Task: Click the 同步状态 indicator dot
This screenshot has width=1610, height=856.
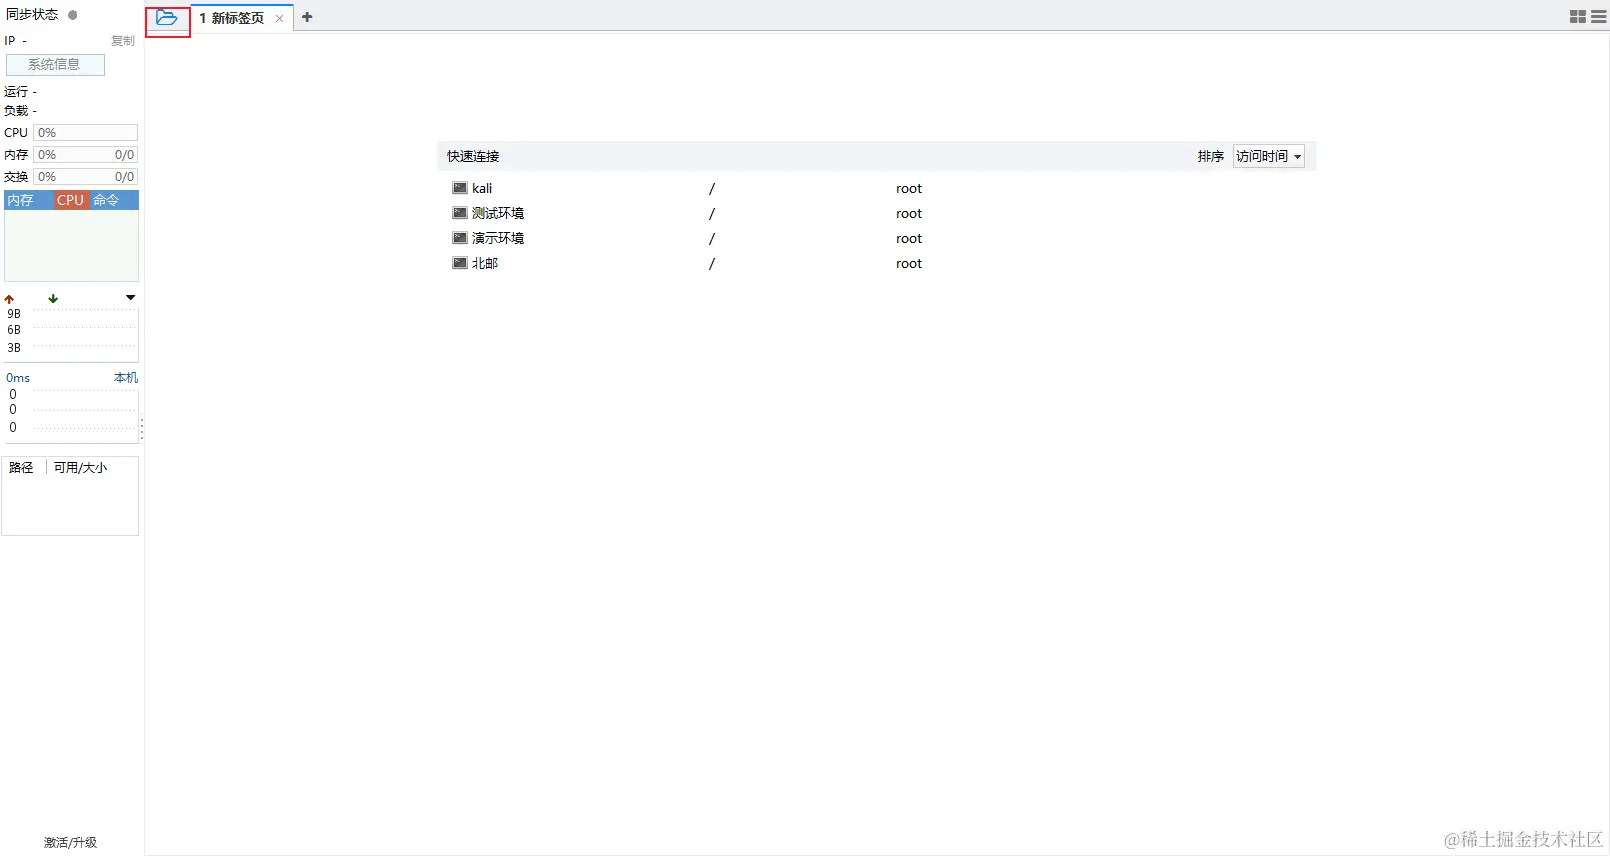Action: pos(72,15)
